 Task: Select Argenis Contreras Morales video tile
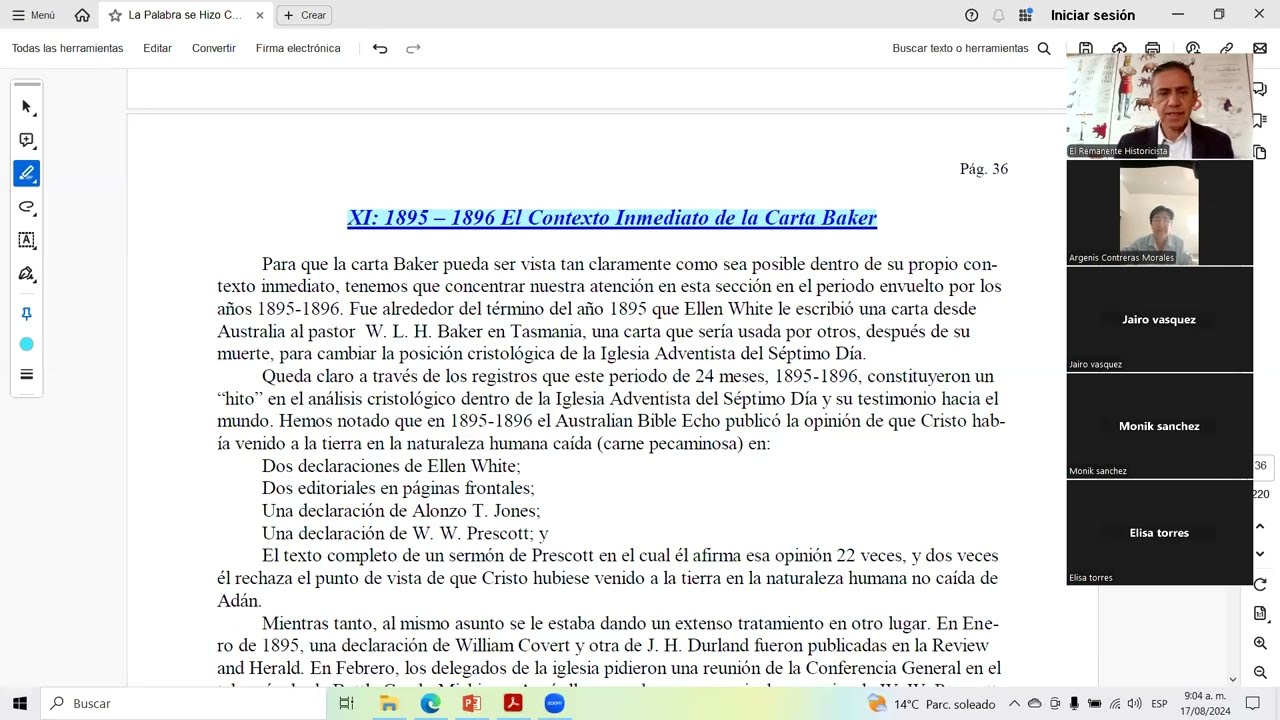[1160, 212]
